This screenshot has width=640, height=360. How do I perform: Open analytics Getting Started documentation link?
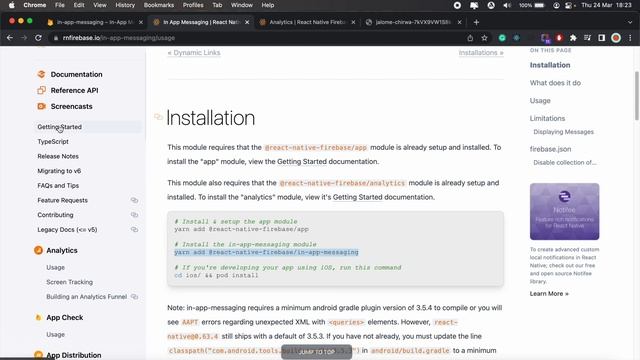[358, 197]
